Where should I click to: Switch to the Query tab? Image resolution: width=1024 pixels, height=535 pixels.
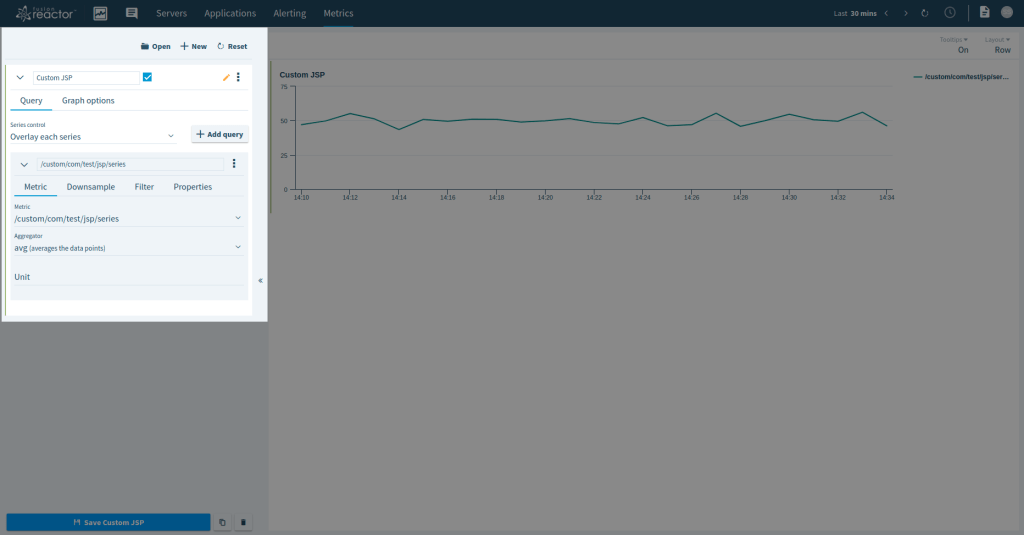click(x=31, y=101)
